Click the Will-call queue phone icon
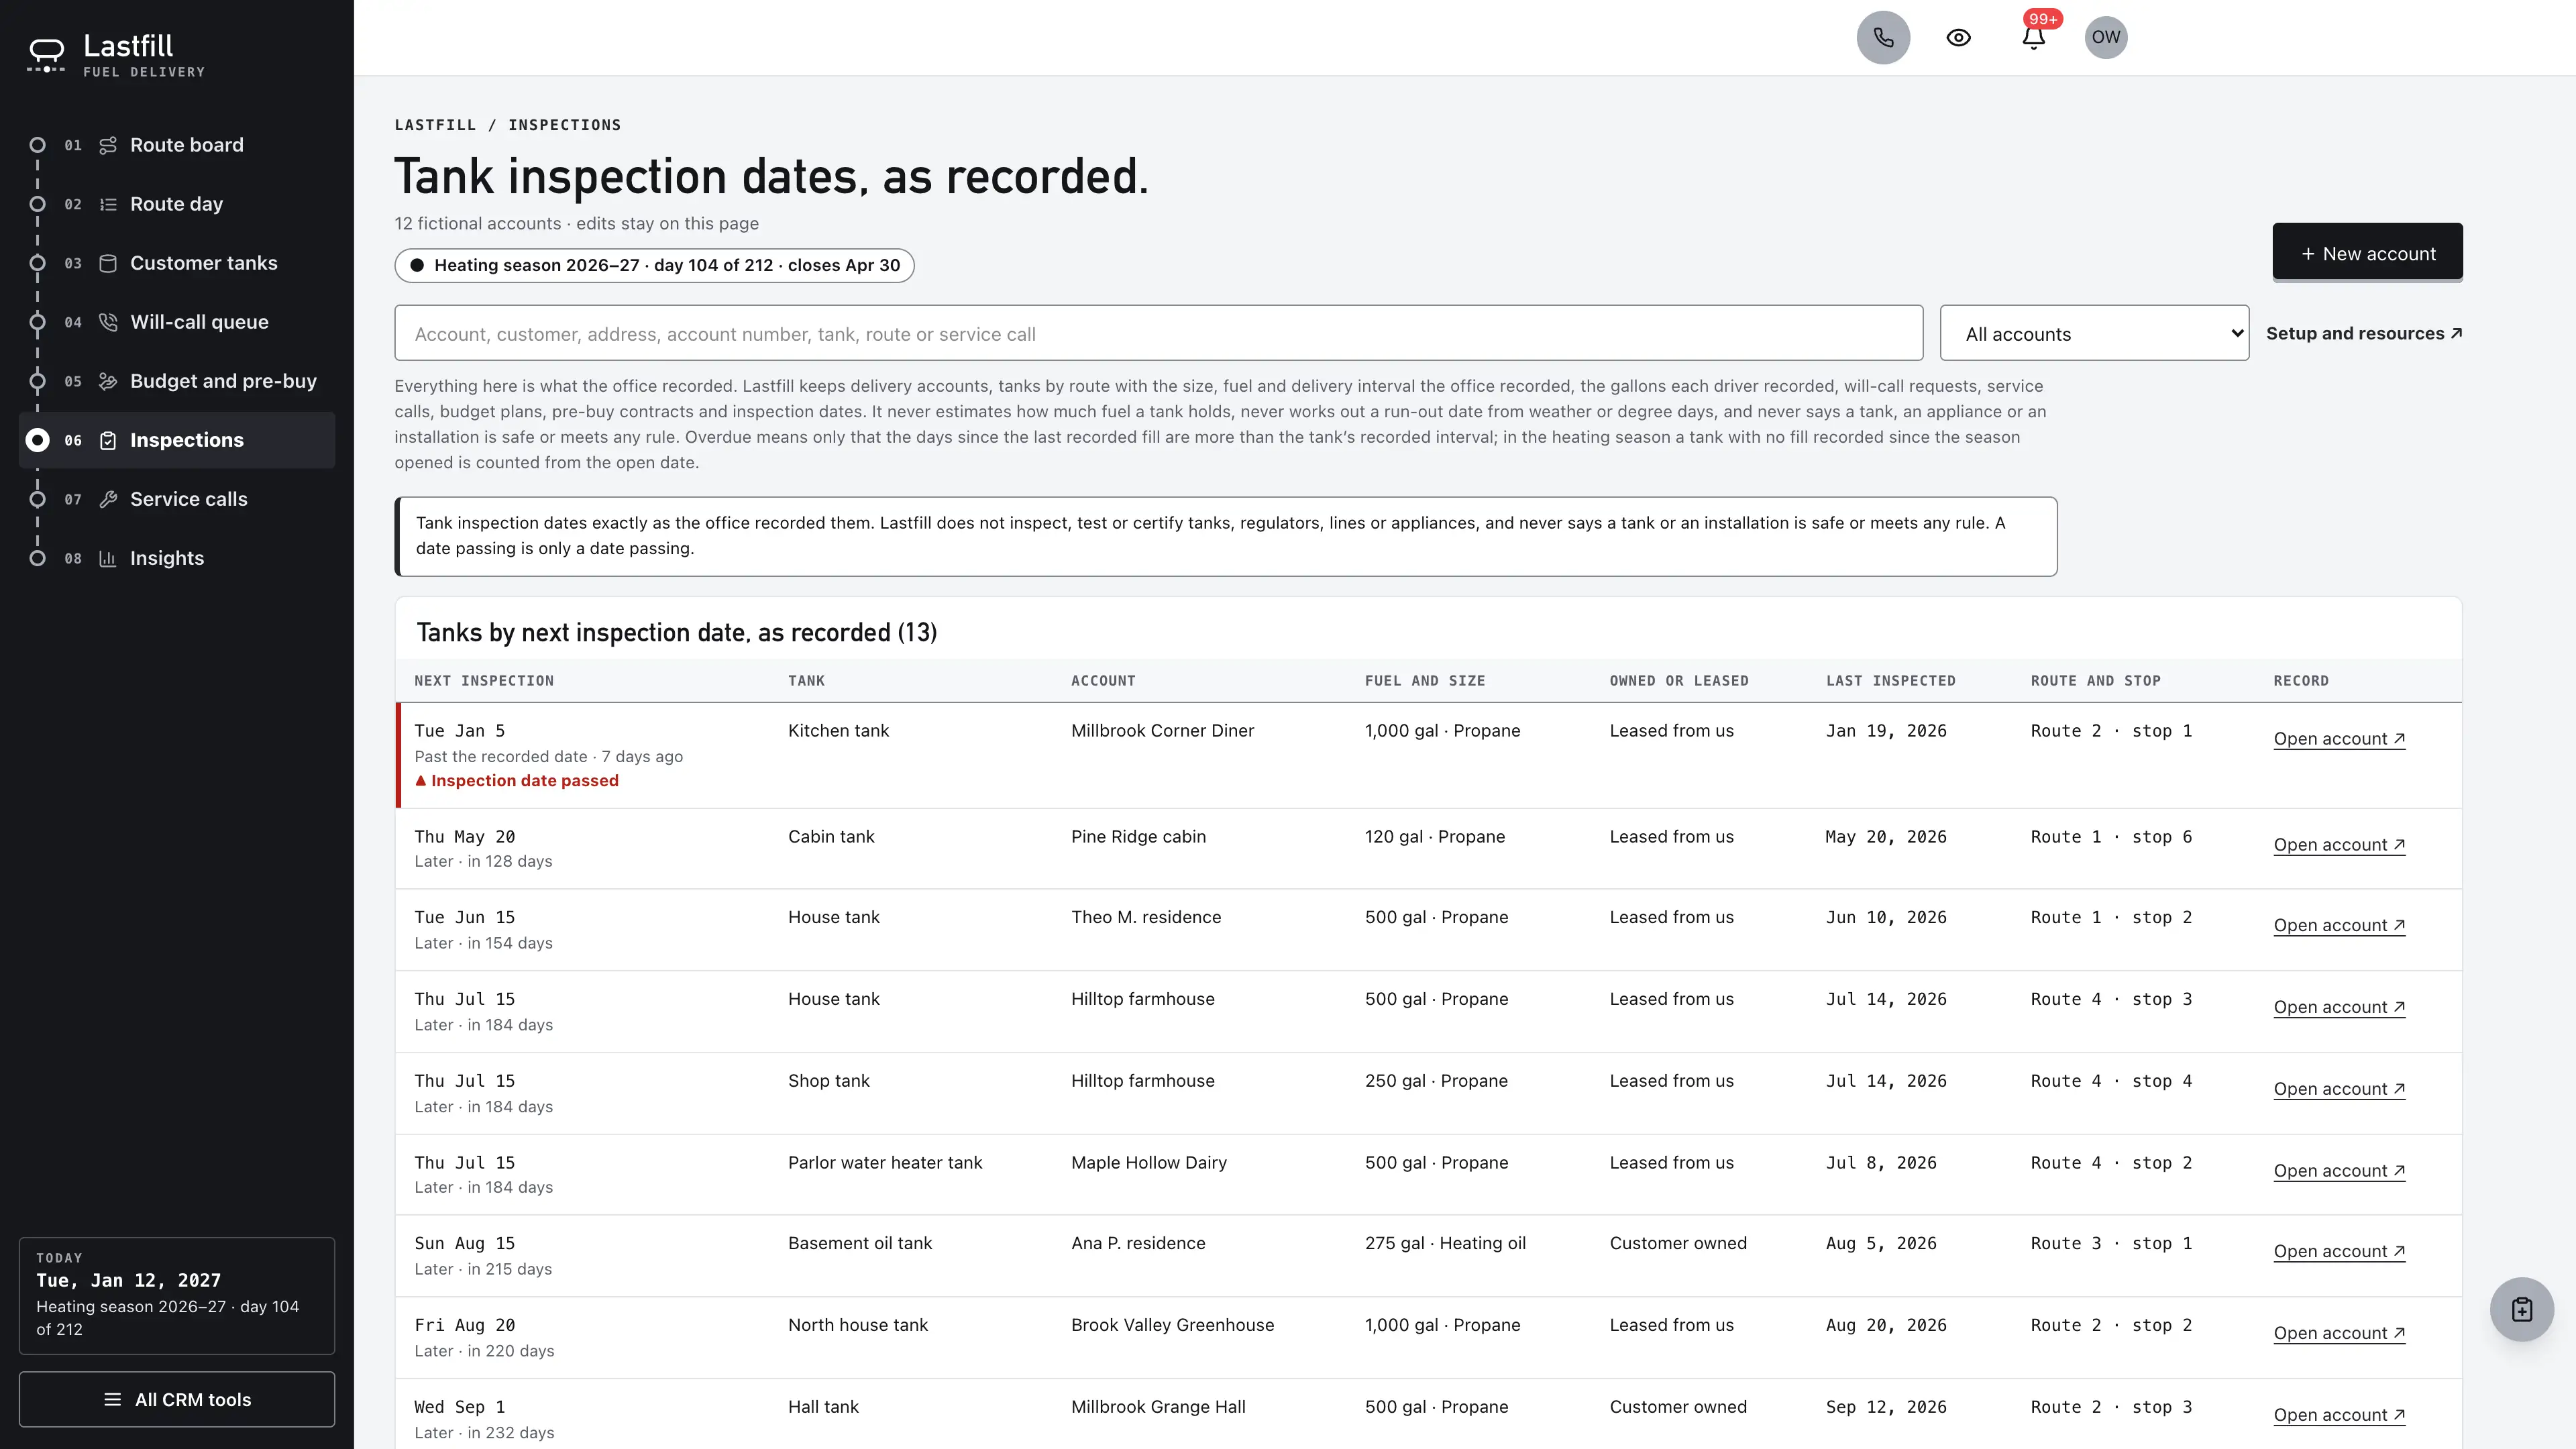The width and height of the screenshot is (2576, 1449). pos(108,322)
